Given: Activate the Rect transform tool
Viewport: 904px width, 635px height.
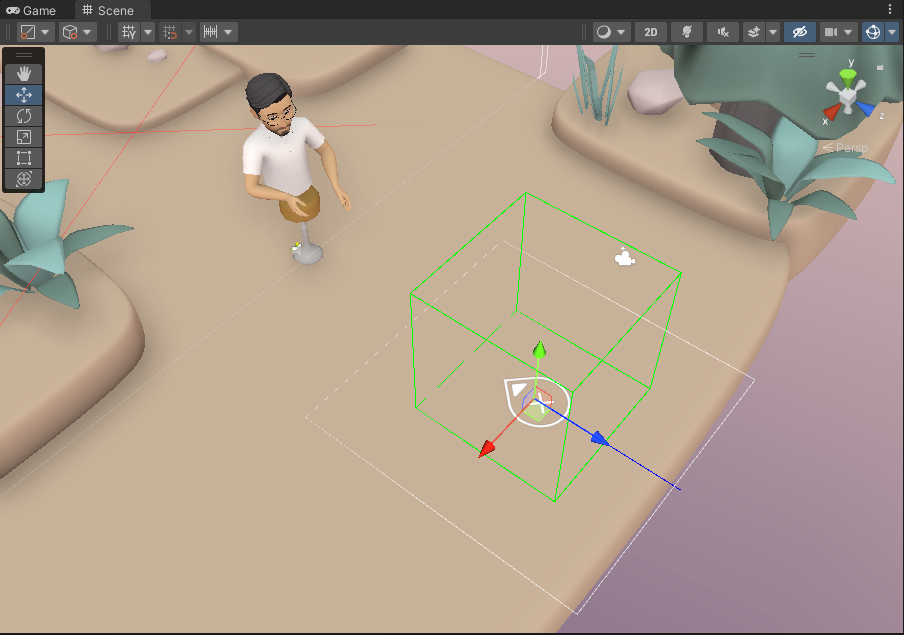Looking at the screenshot, I should tap(23, 158).
